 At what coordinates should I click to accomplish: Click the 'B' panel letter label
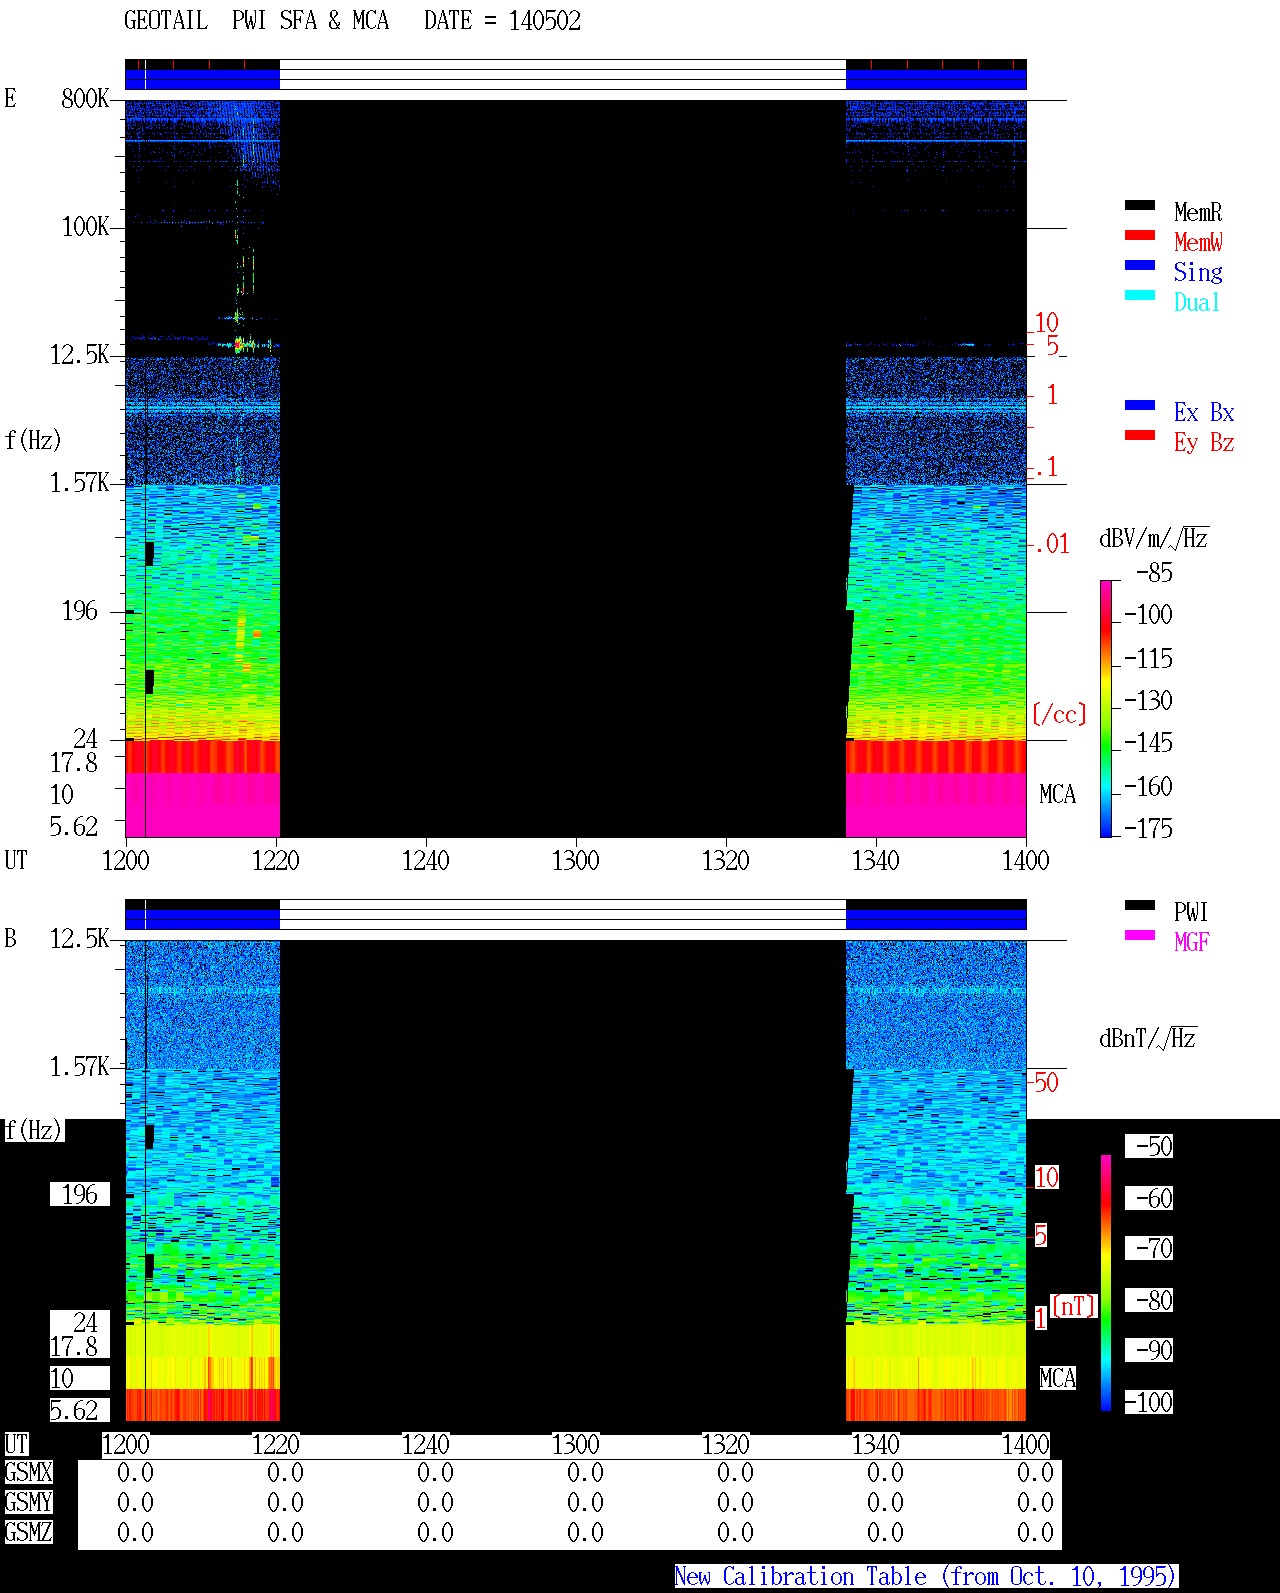(x=10, y=938)
